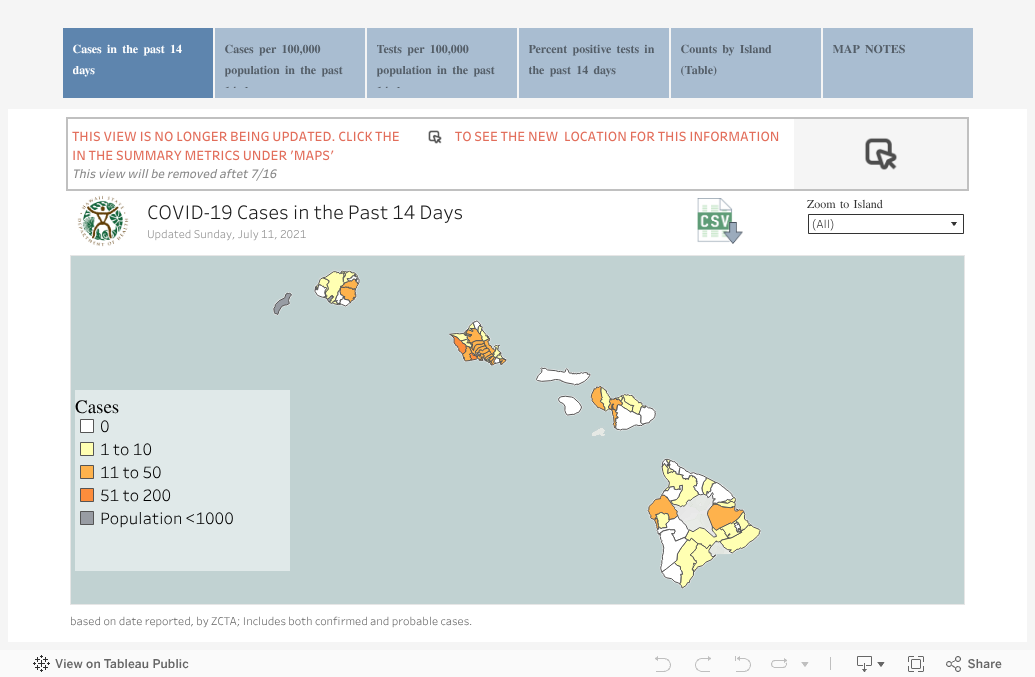The width and height of the screenshot is (1035, 677).
Task: Click the Download device icon in the toolbar
Action: [x=865, y=663]
